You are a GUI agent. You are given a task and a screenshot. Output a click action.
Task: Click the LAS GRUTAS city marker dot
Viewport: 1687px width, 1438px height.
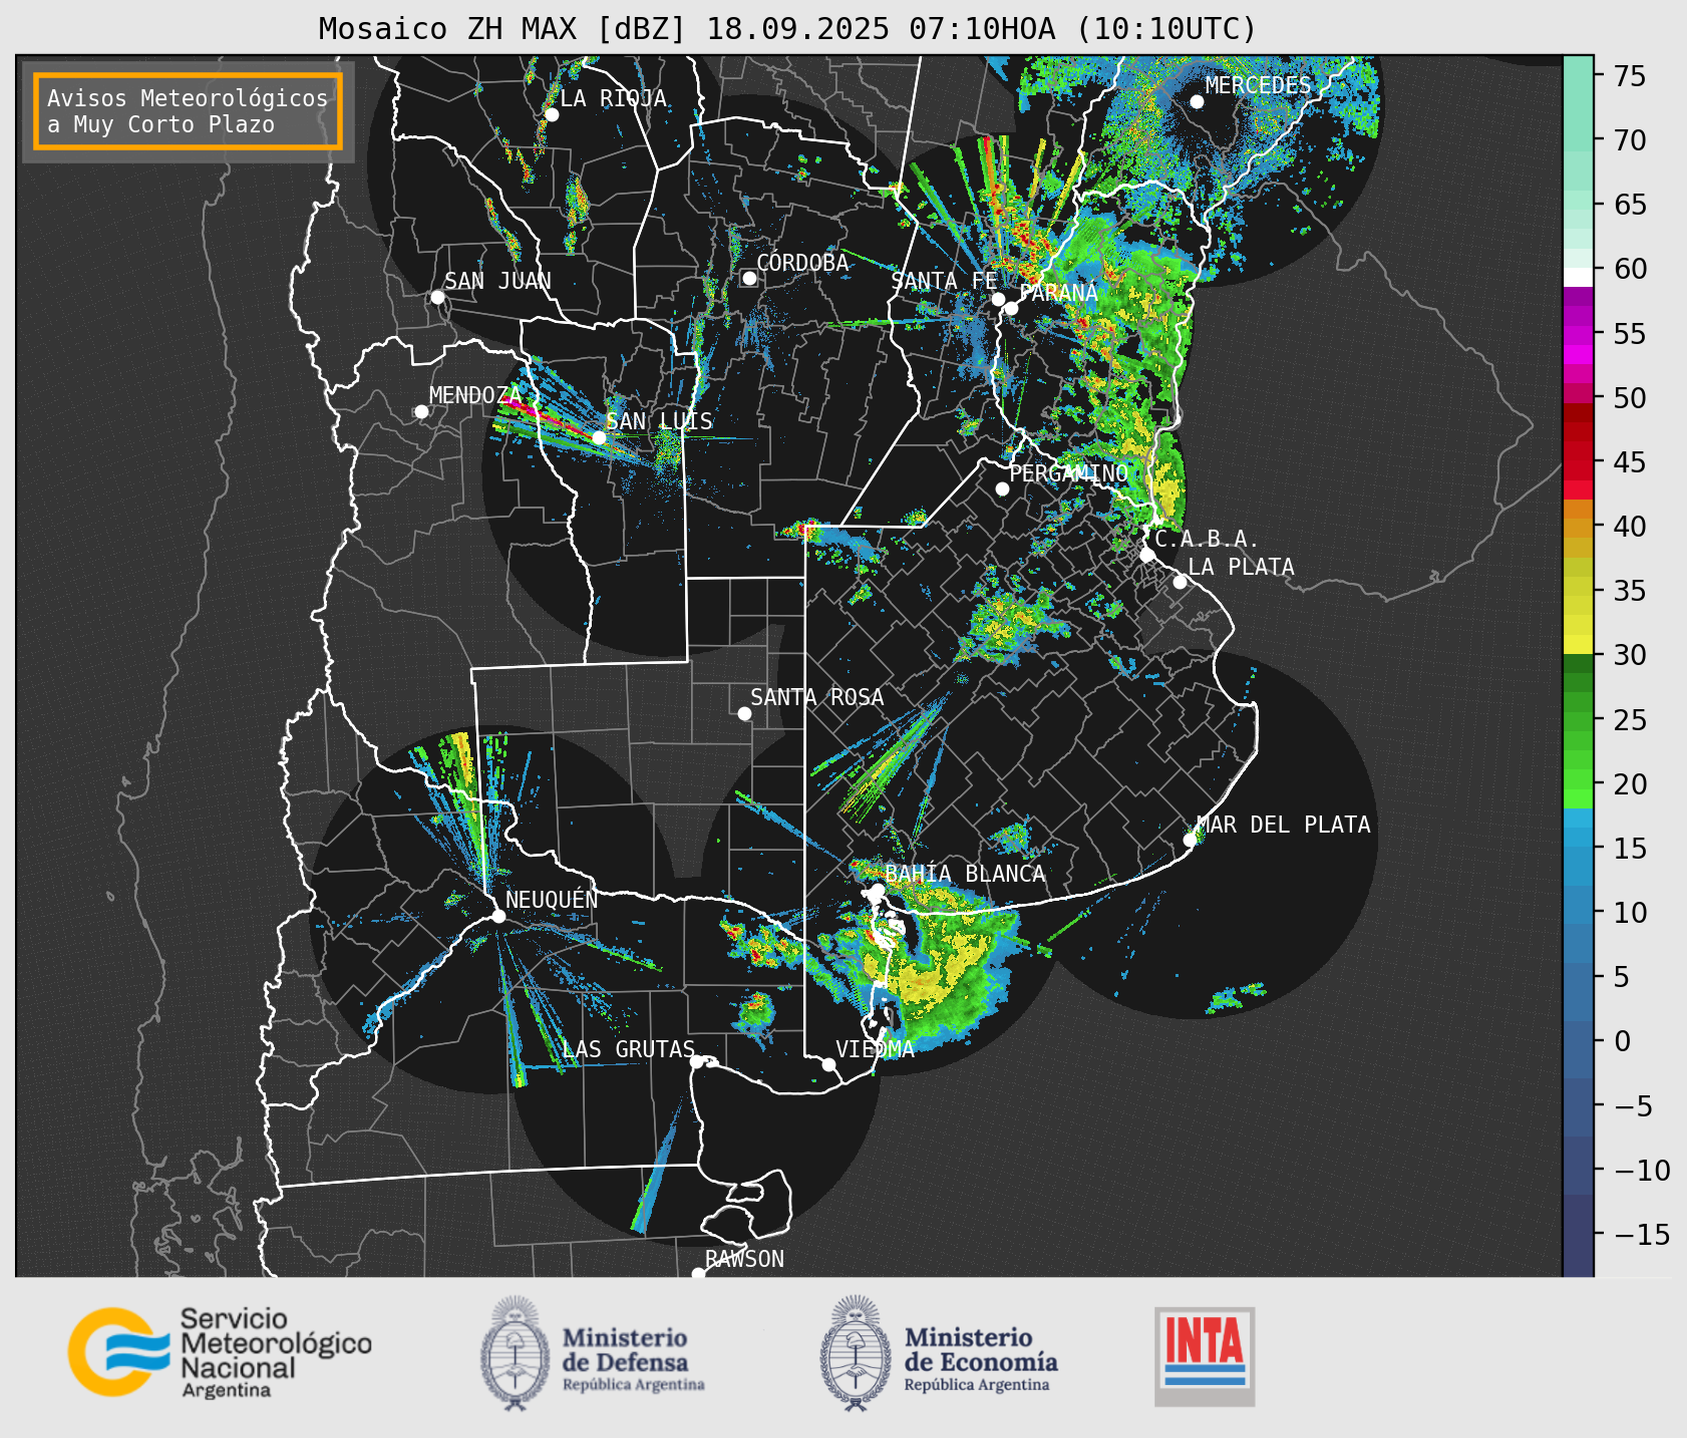[697, 1061]
